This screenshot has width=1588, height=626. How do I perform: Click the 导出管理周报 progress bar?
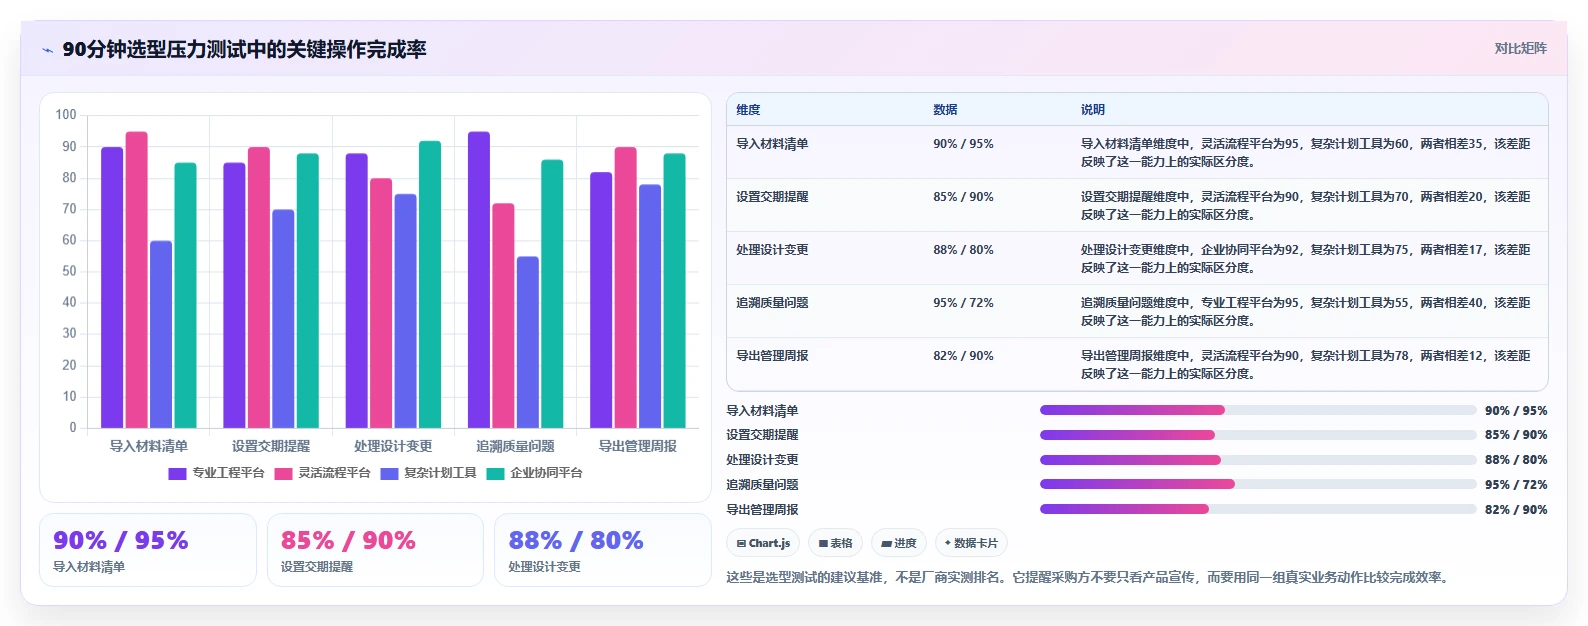(1258, 509)
